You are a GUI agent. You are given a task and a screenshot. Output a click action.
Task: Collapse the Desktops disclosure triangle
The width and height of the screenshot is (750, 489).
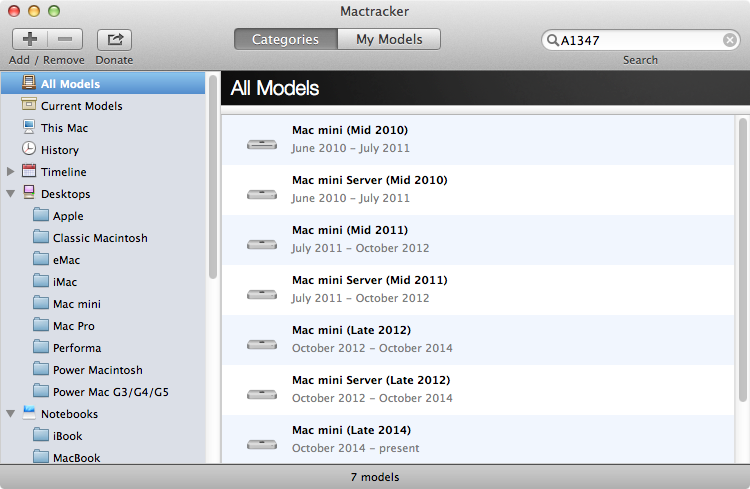[11, 194]
